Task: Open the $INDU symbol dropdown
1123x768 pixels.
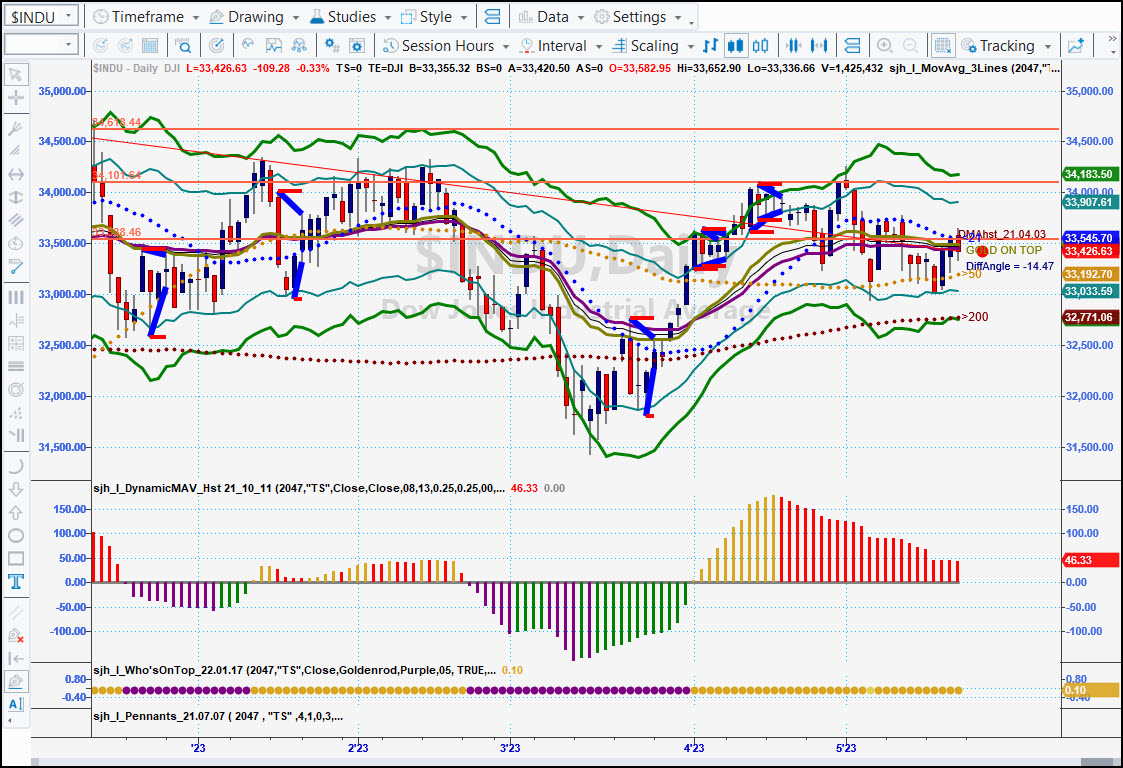Action: (x=69, y=16)
